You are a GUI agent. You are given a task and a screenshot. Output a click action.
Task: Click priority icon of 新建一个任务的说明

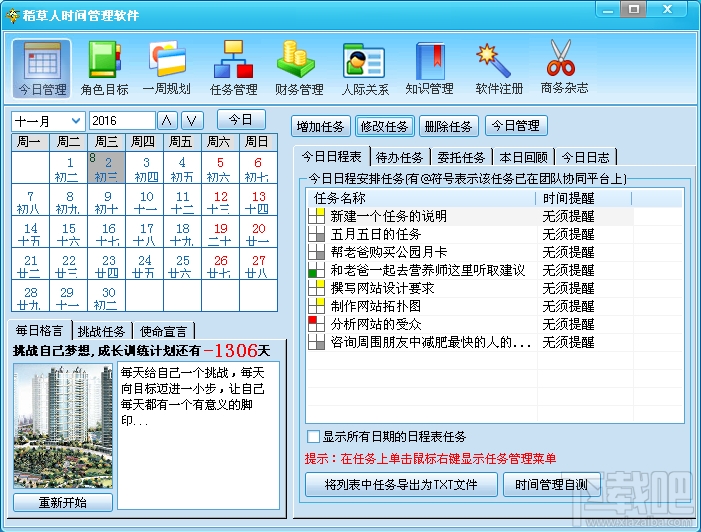pos(317,216)
